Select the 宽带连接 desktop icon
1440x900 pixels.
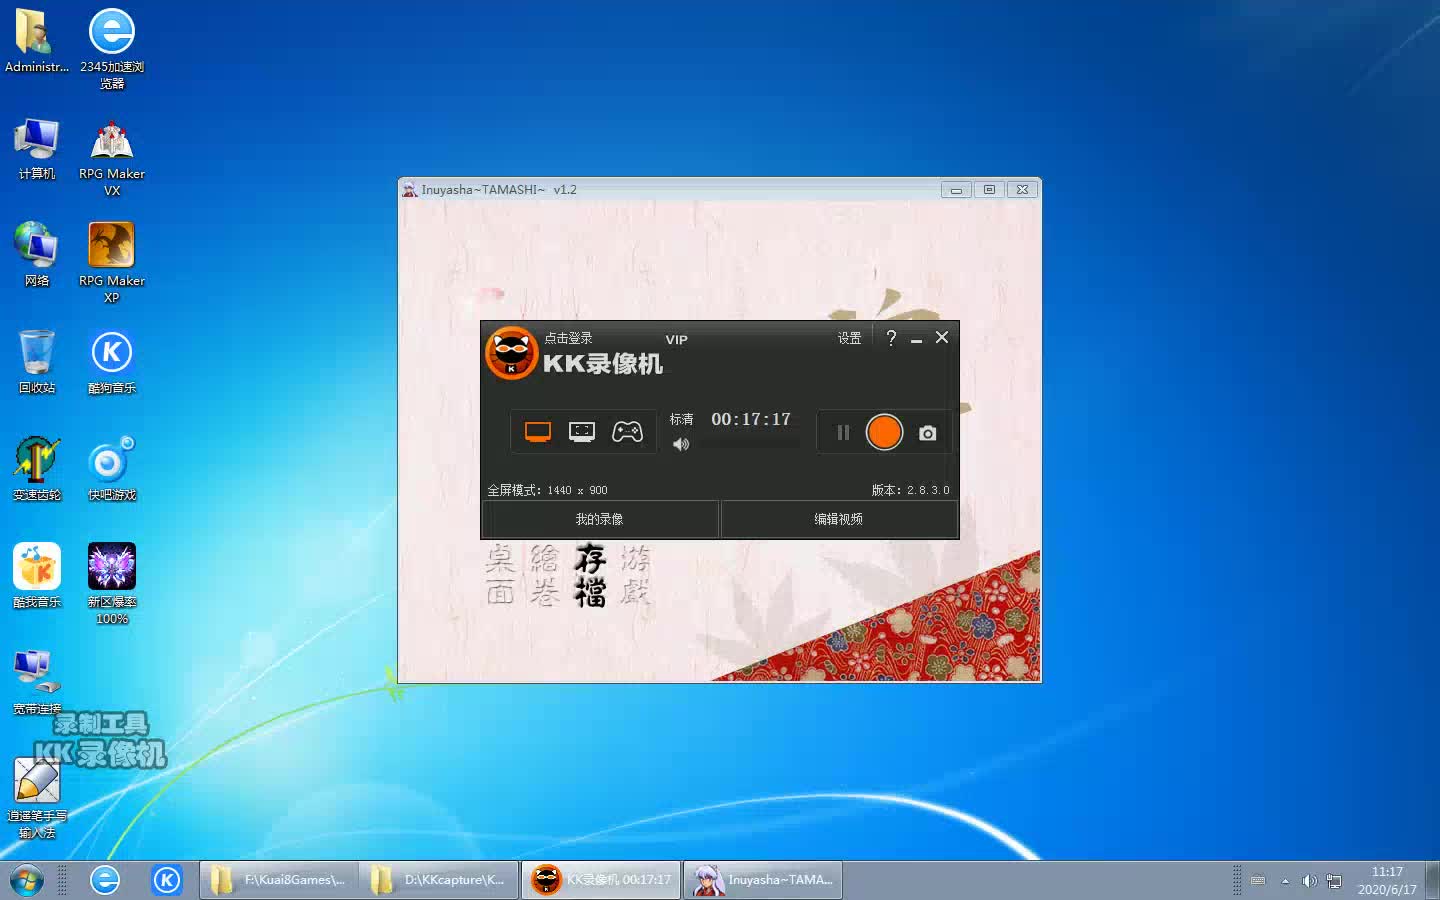[37, 683]
